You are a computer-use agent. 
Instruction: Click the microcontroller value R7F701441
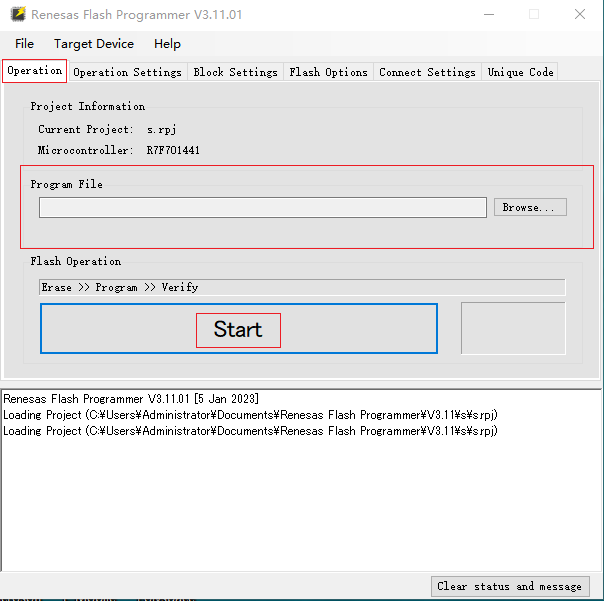pyautogui.click(x=173, y=150)
